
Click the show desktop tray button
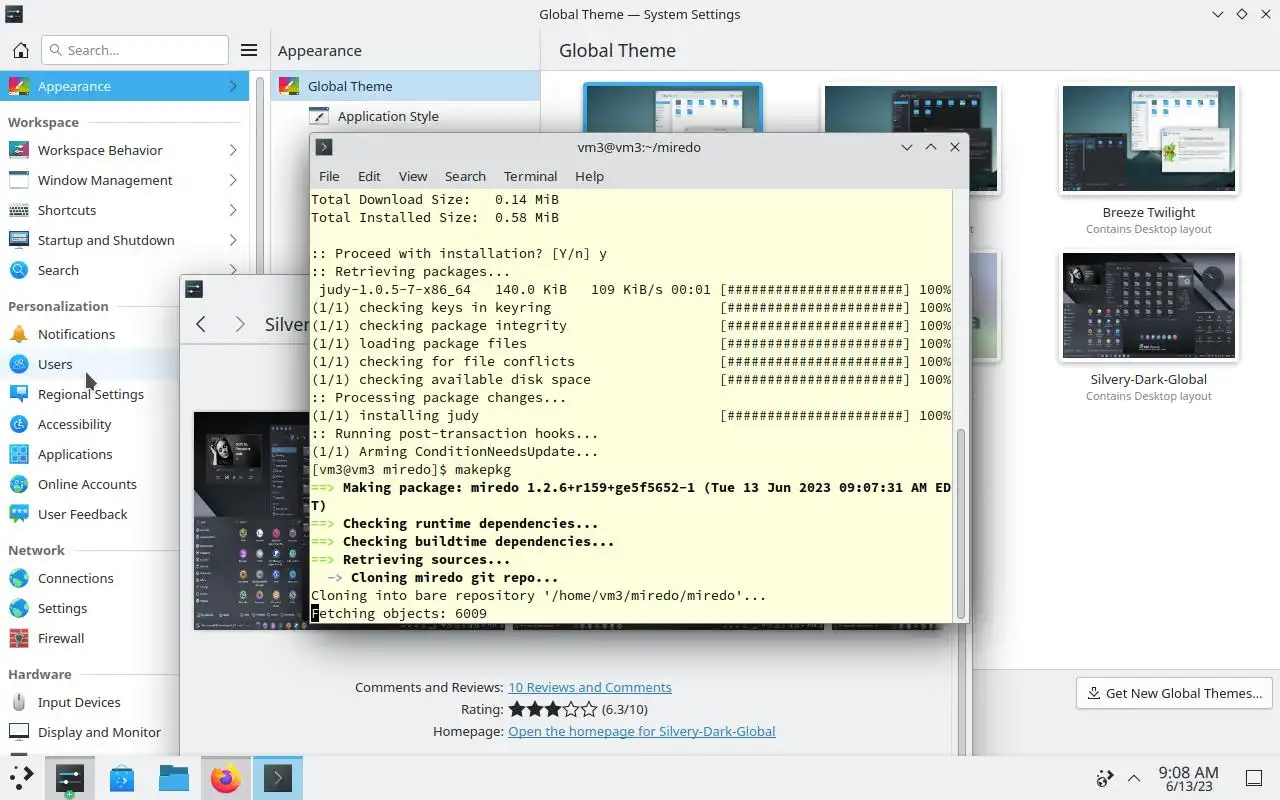click(1253, 778)
